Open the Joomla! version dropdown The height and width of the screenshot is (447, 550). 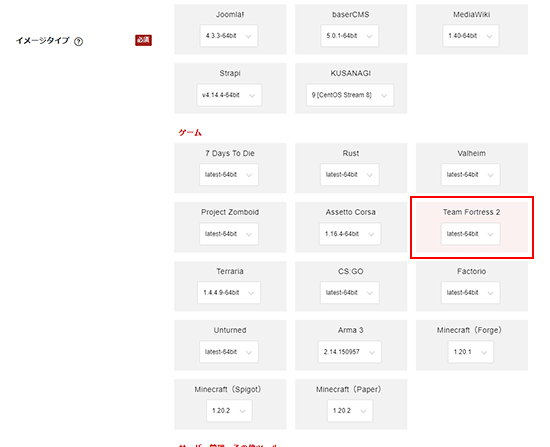[229, 36]
